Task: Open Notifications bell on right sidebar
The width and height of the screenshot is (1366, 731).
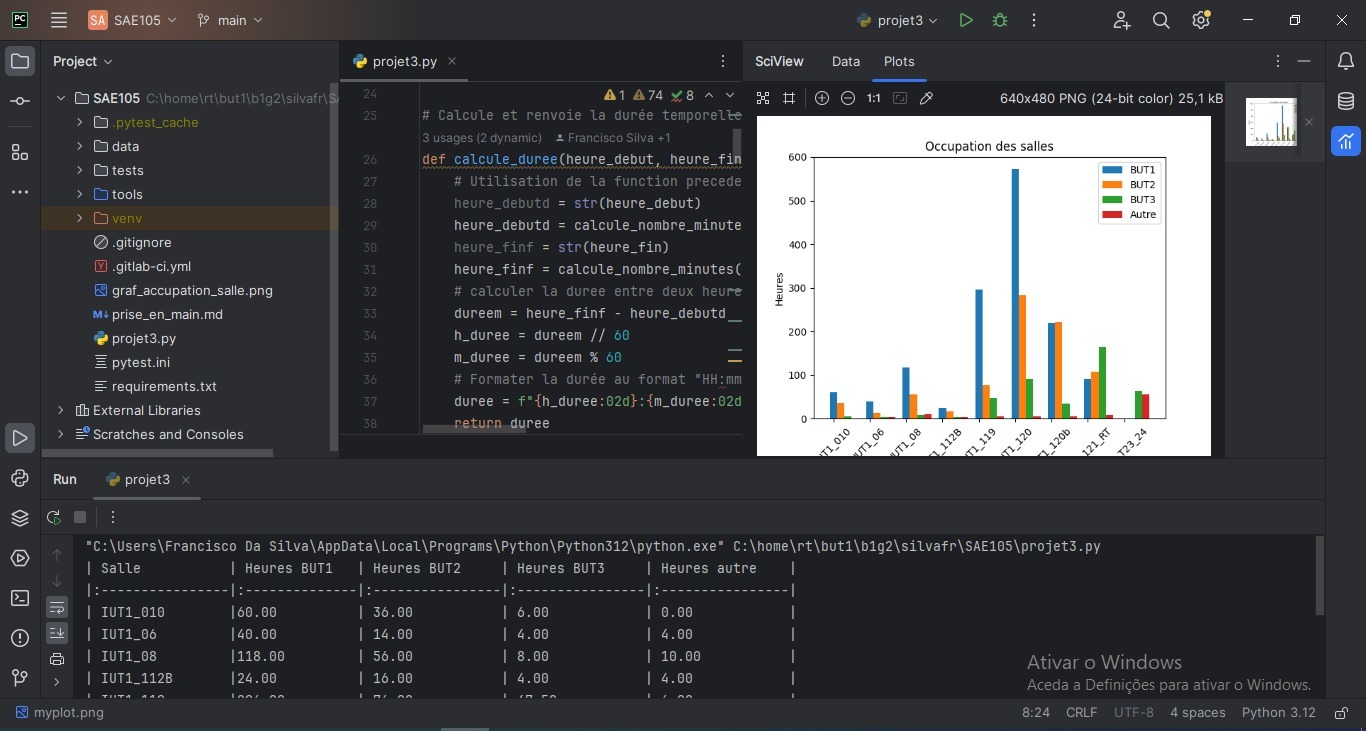Action: [x=1346, y=62]
